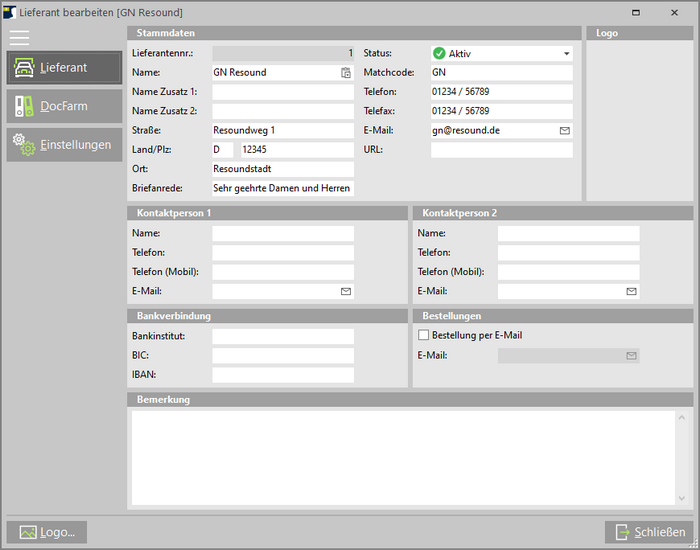The width and height of the screenshot is (700, 550).
Task: Open the hamburger menu in sidebar
Action: point(19,37)
